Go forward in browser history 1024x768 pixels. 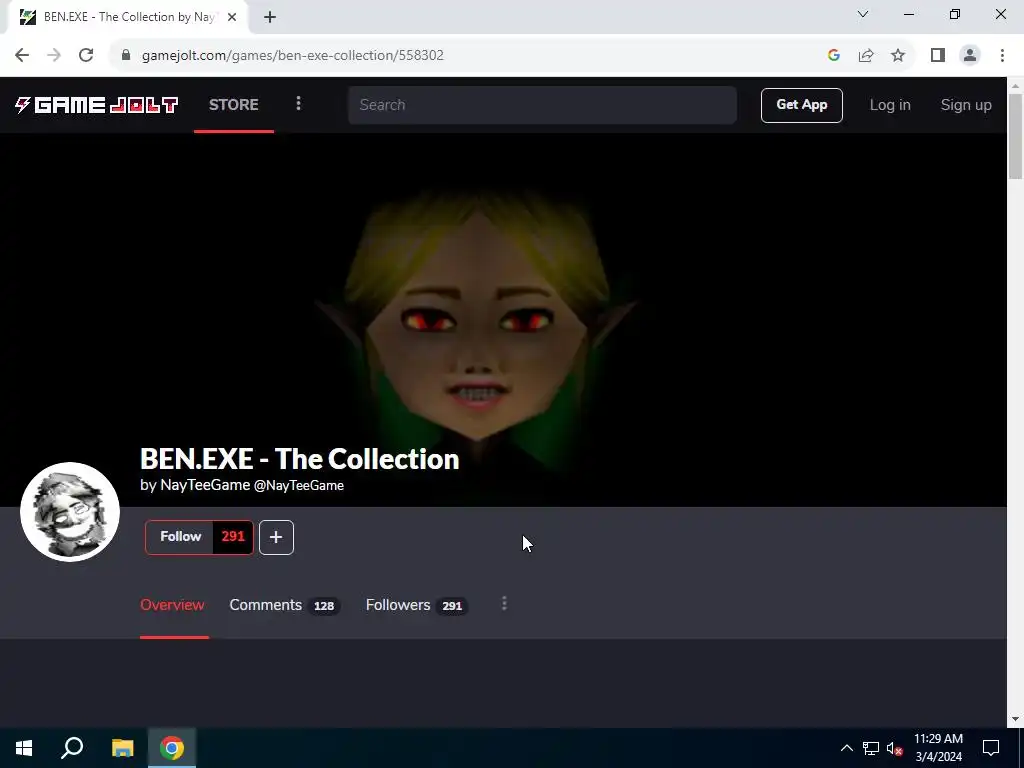(54, 55)
